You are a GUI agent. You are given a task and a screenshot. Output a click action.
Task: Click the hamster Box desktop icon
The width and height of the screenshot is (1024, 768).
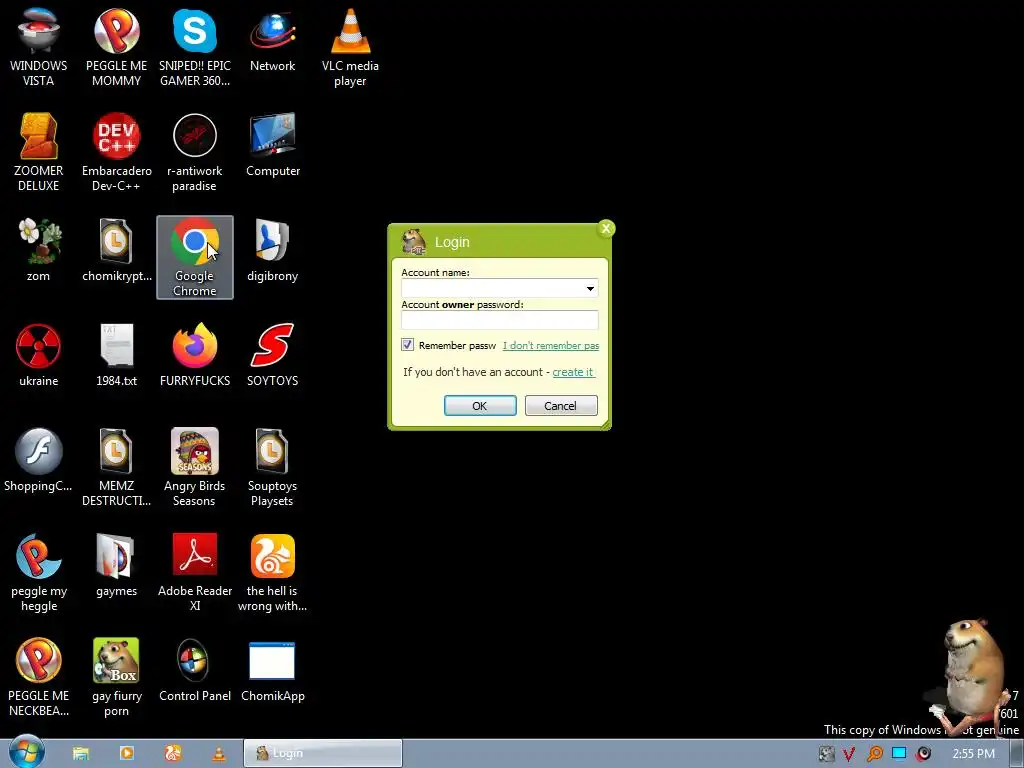pyautogui.click(x=116, y=677)
